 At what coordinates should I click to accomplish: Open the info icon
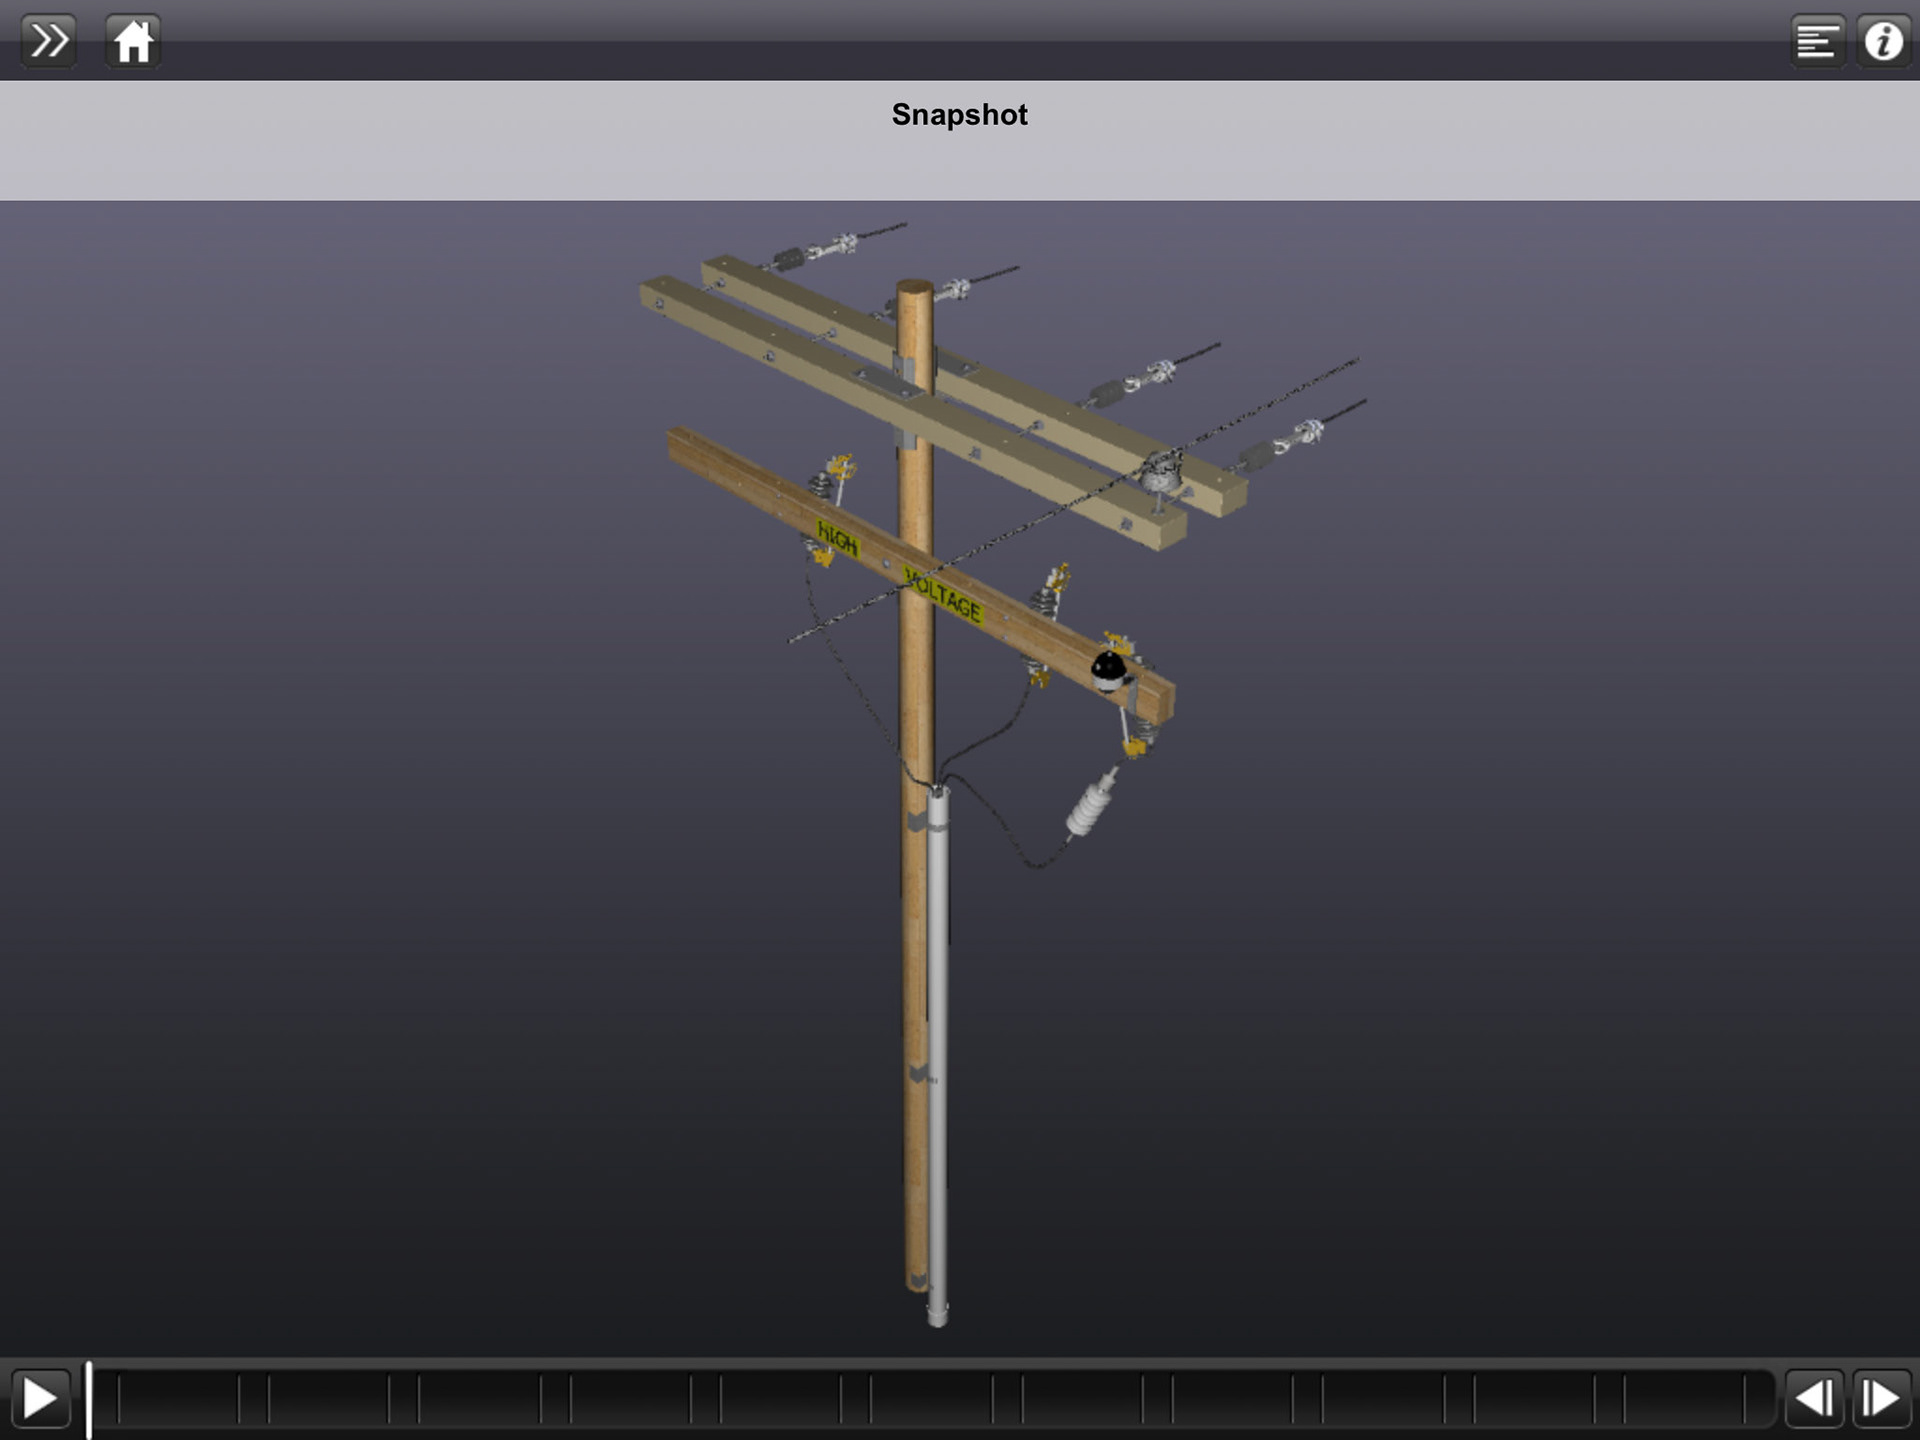[1883, 41]
